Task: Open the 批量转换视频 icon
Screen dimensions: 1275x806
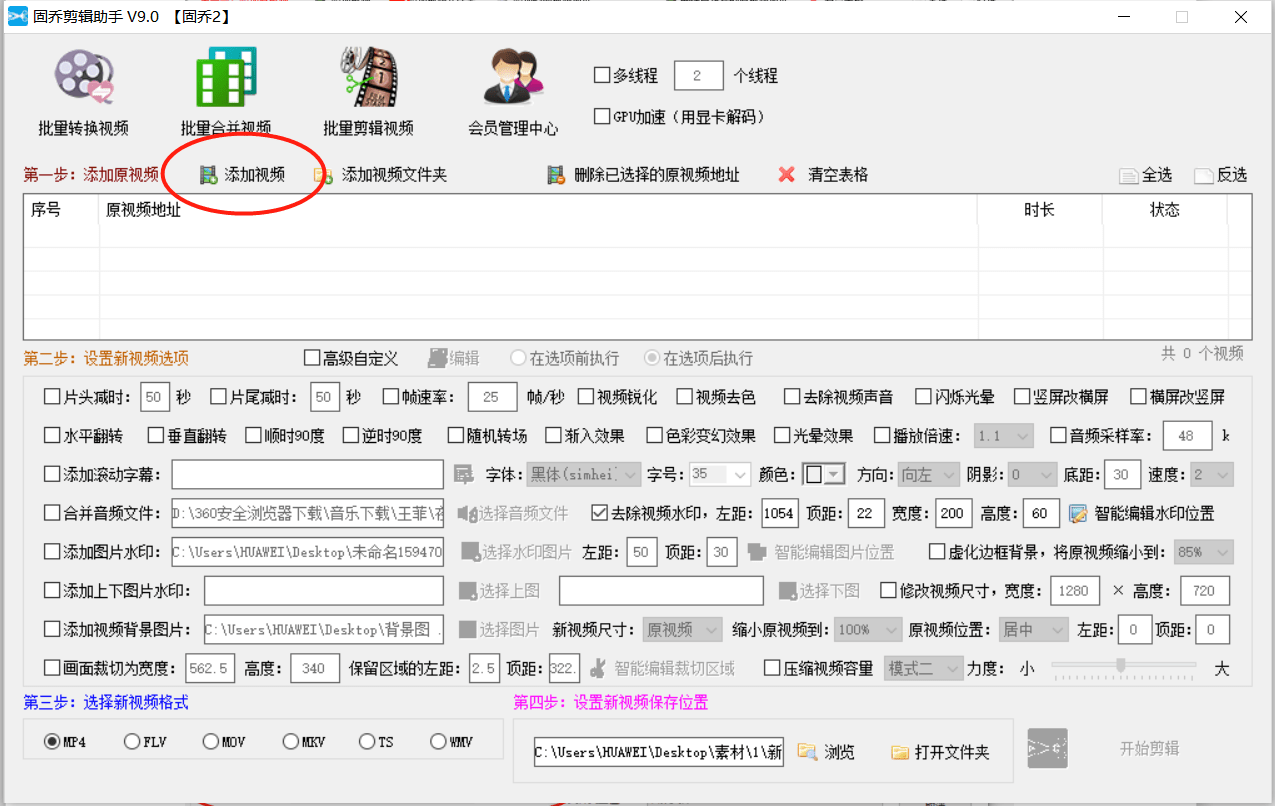Action: tap(84, 78)
